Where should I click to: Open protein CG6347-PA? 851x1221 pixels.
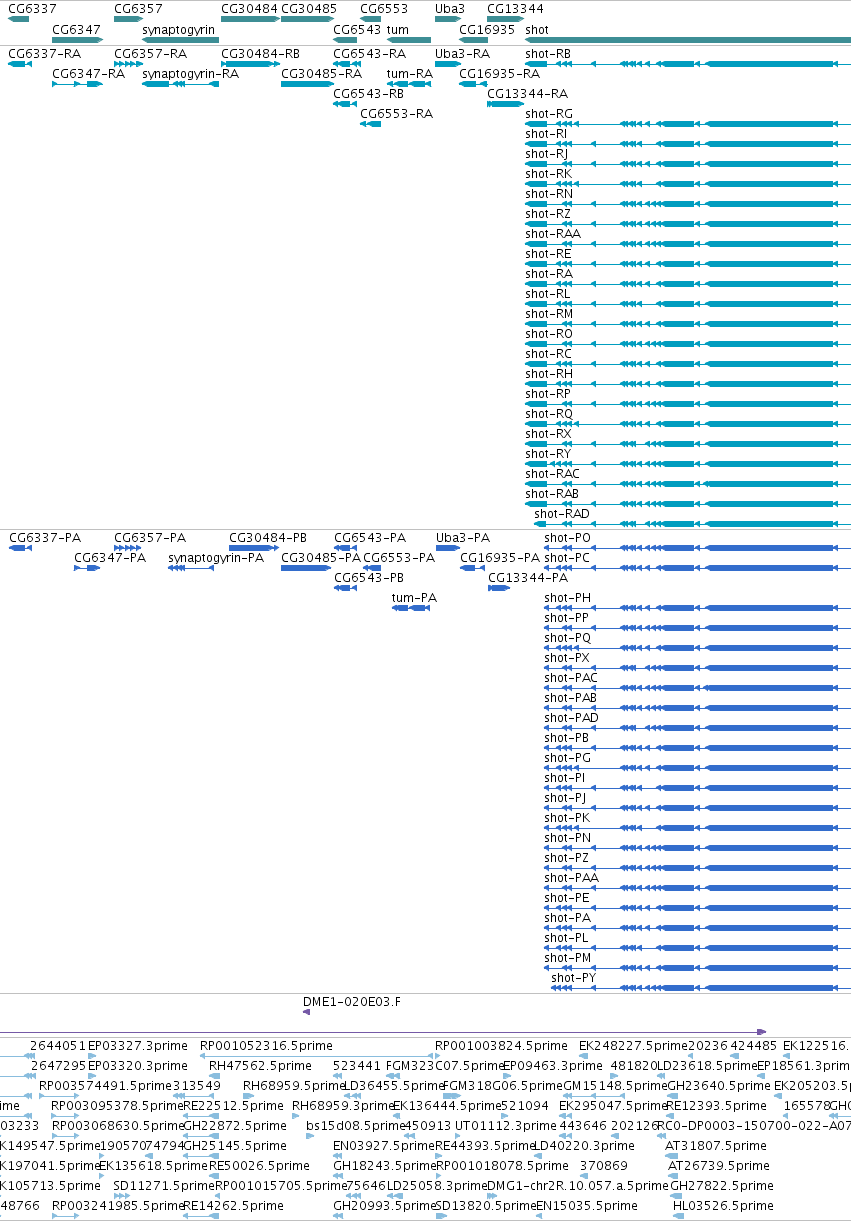click(110, 557)
